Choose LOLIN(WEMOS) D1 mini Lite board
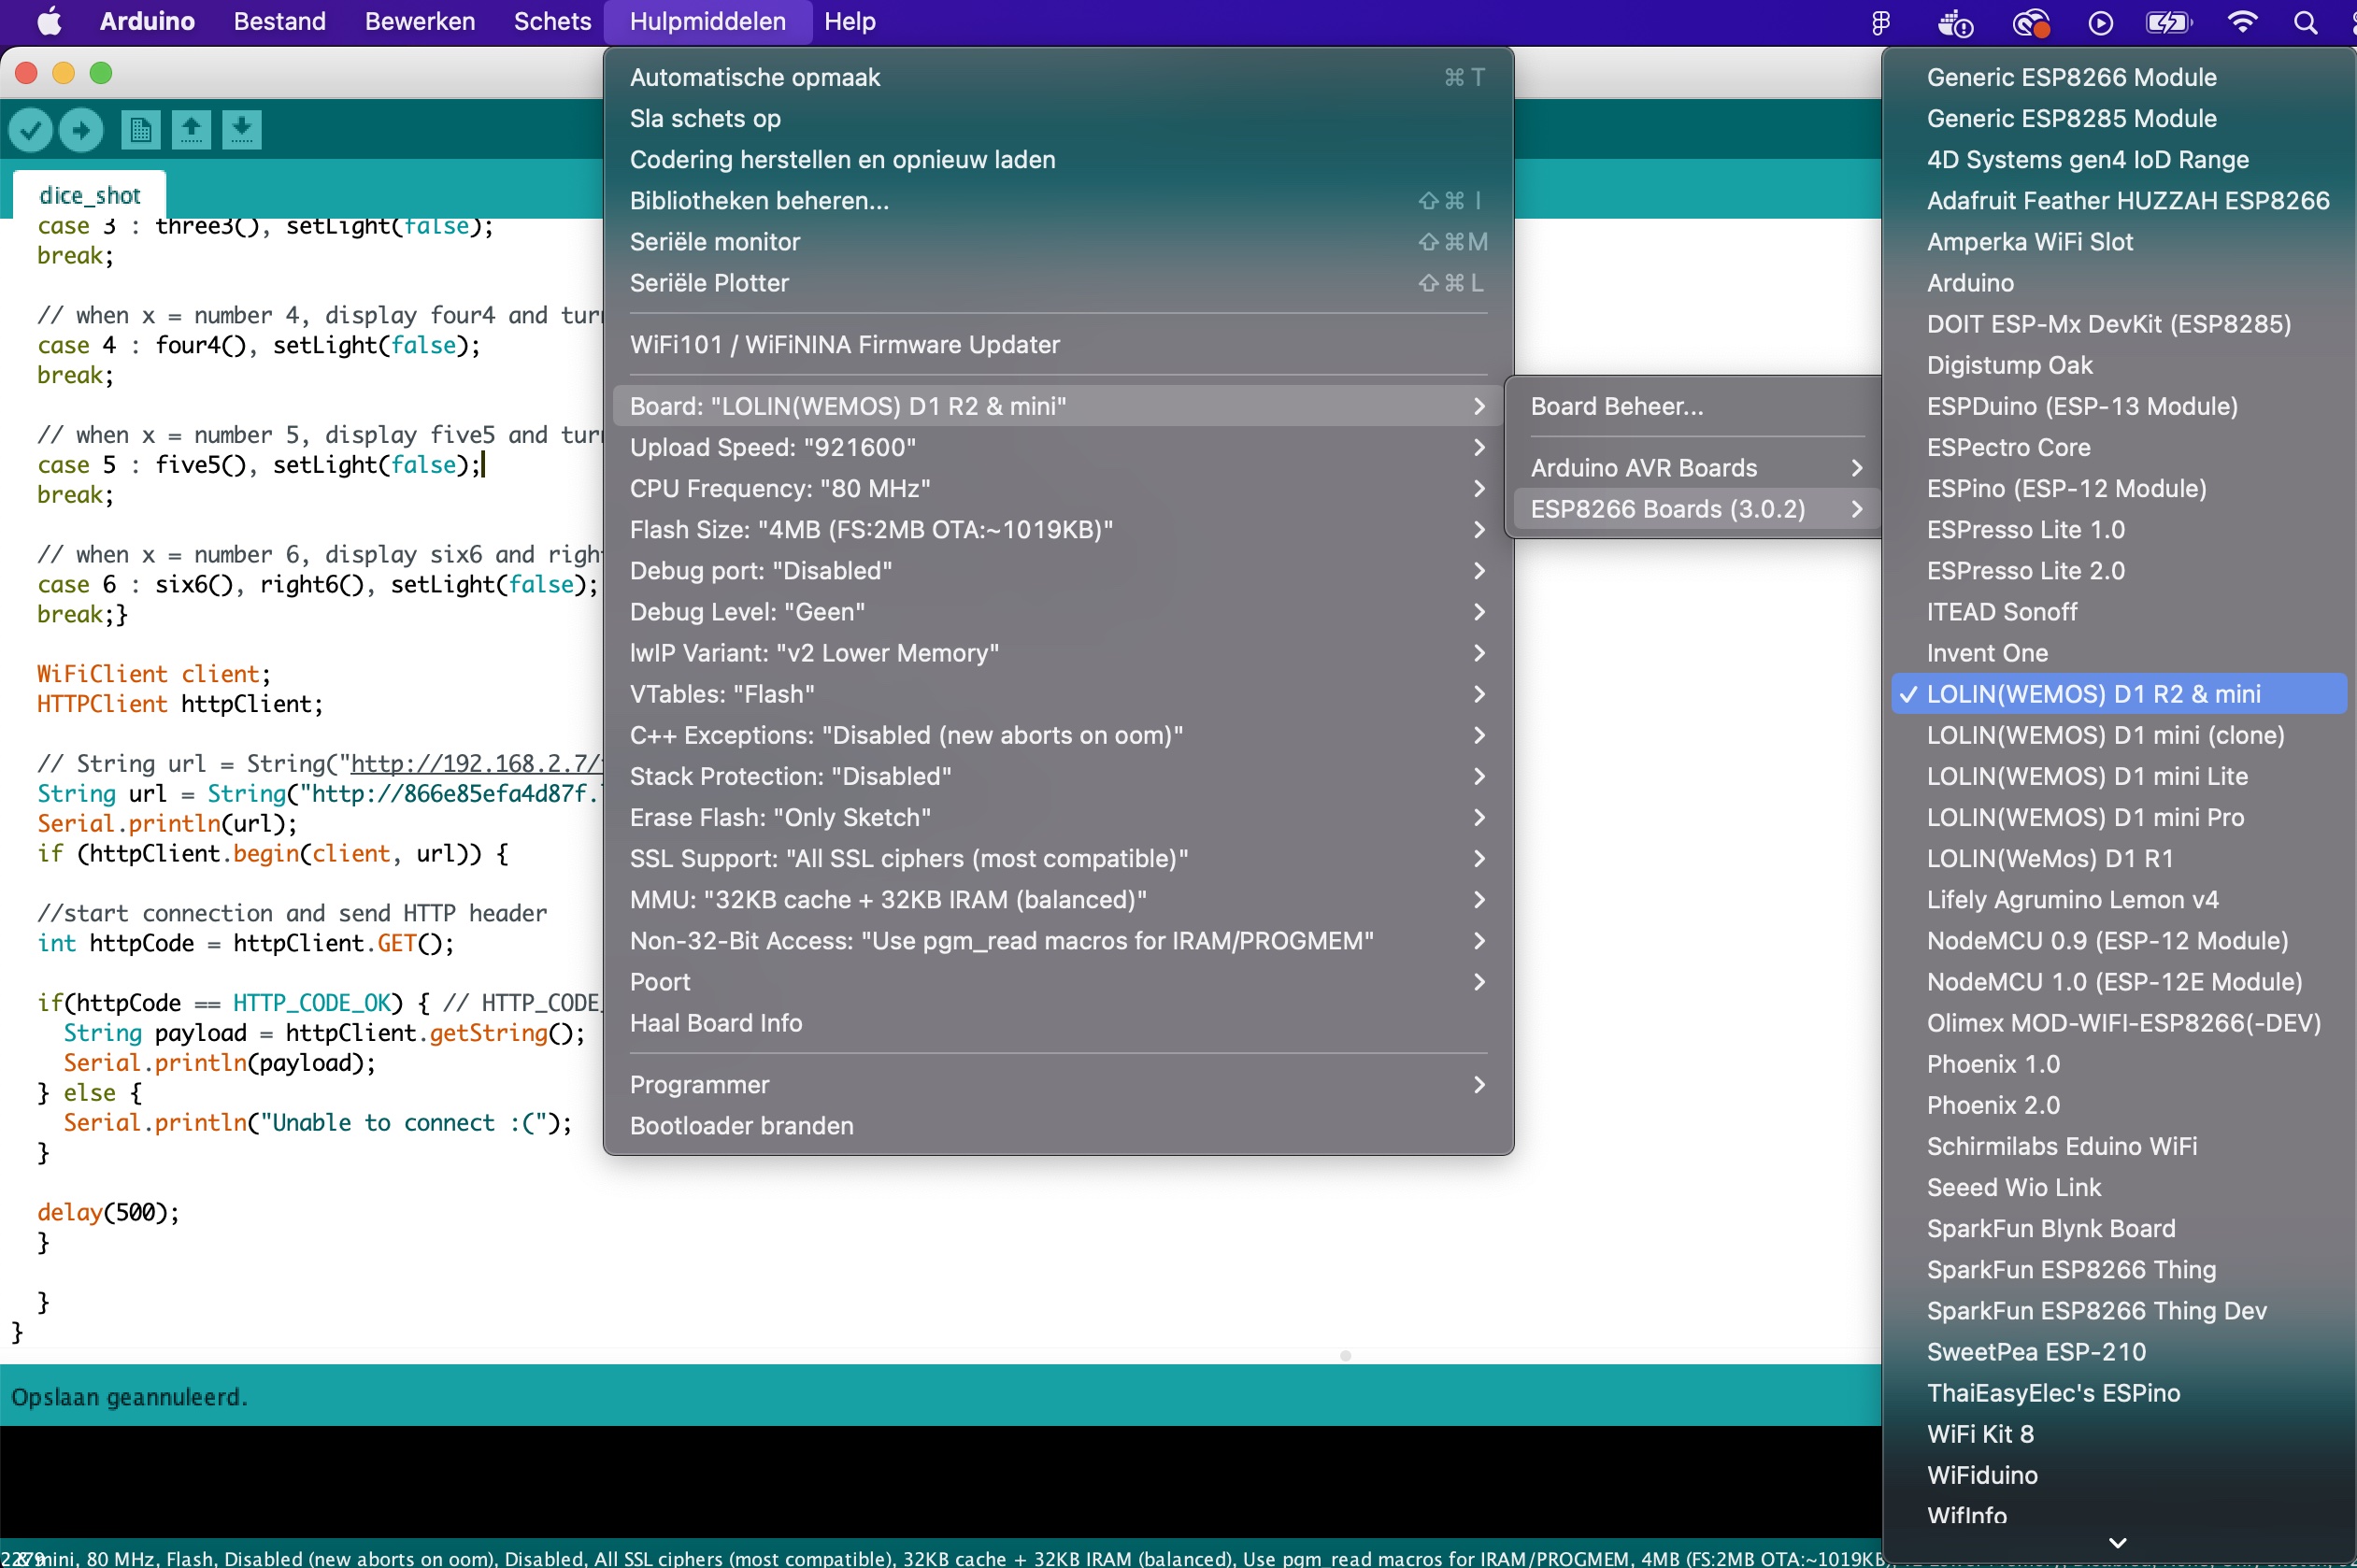The width and height of the screenshot is (2357, 1568). (x=2118, y=776)
